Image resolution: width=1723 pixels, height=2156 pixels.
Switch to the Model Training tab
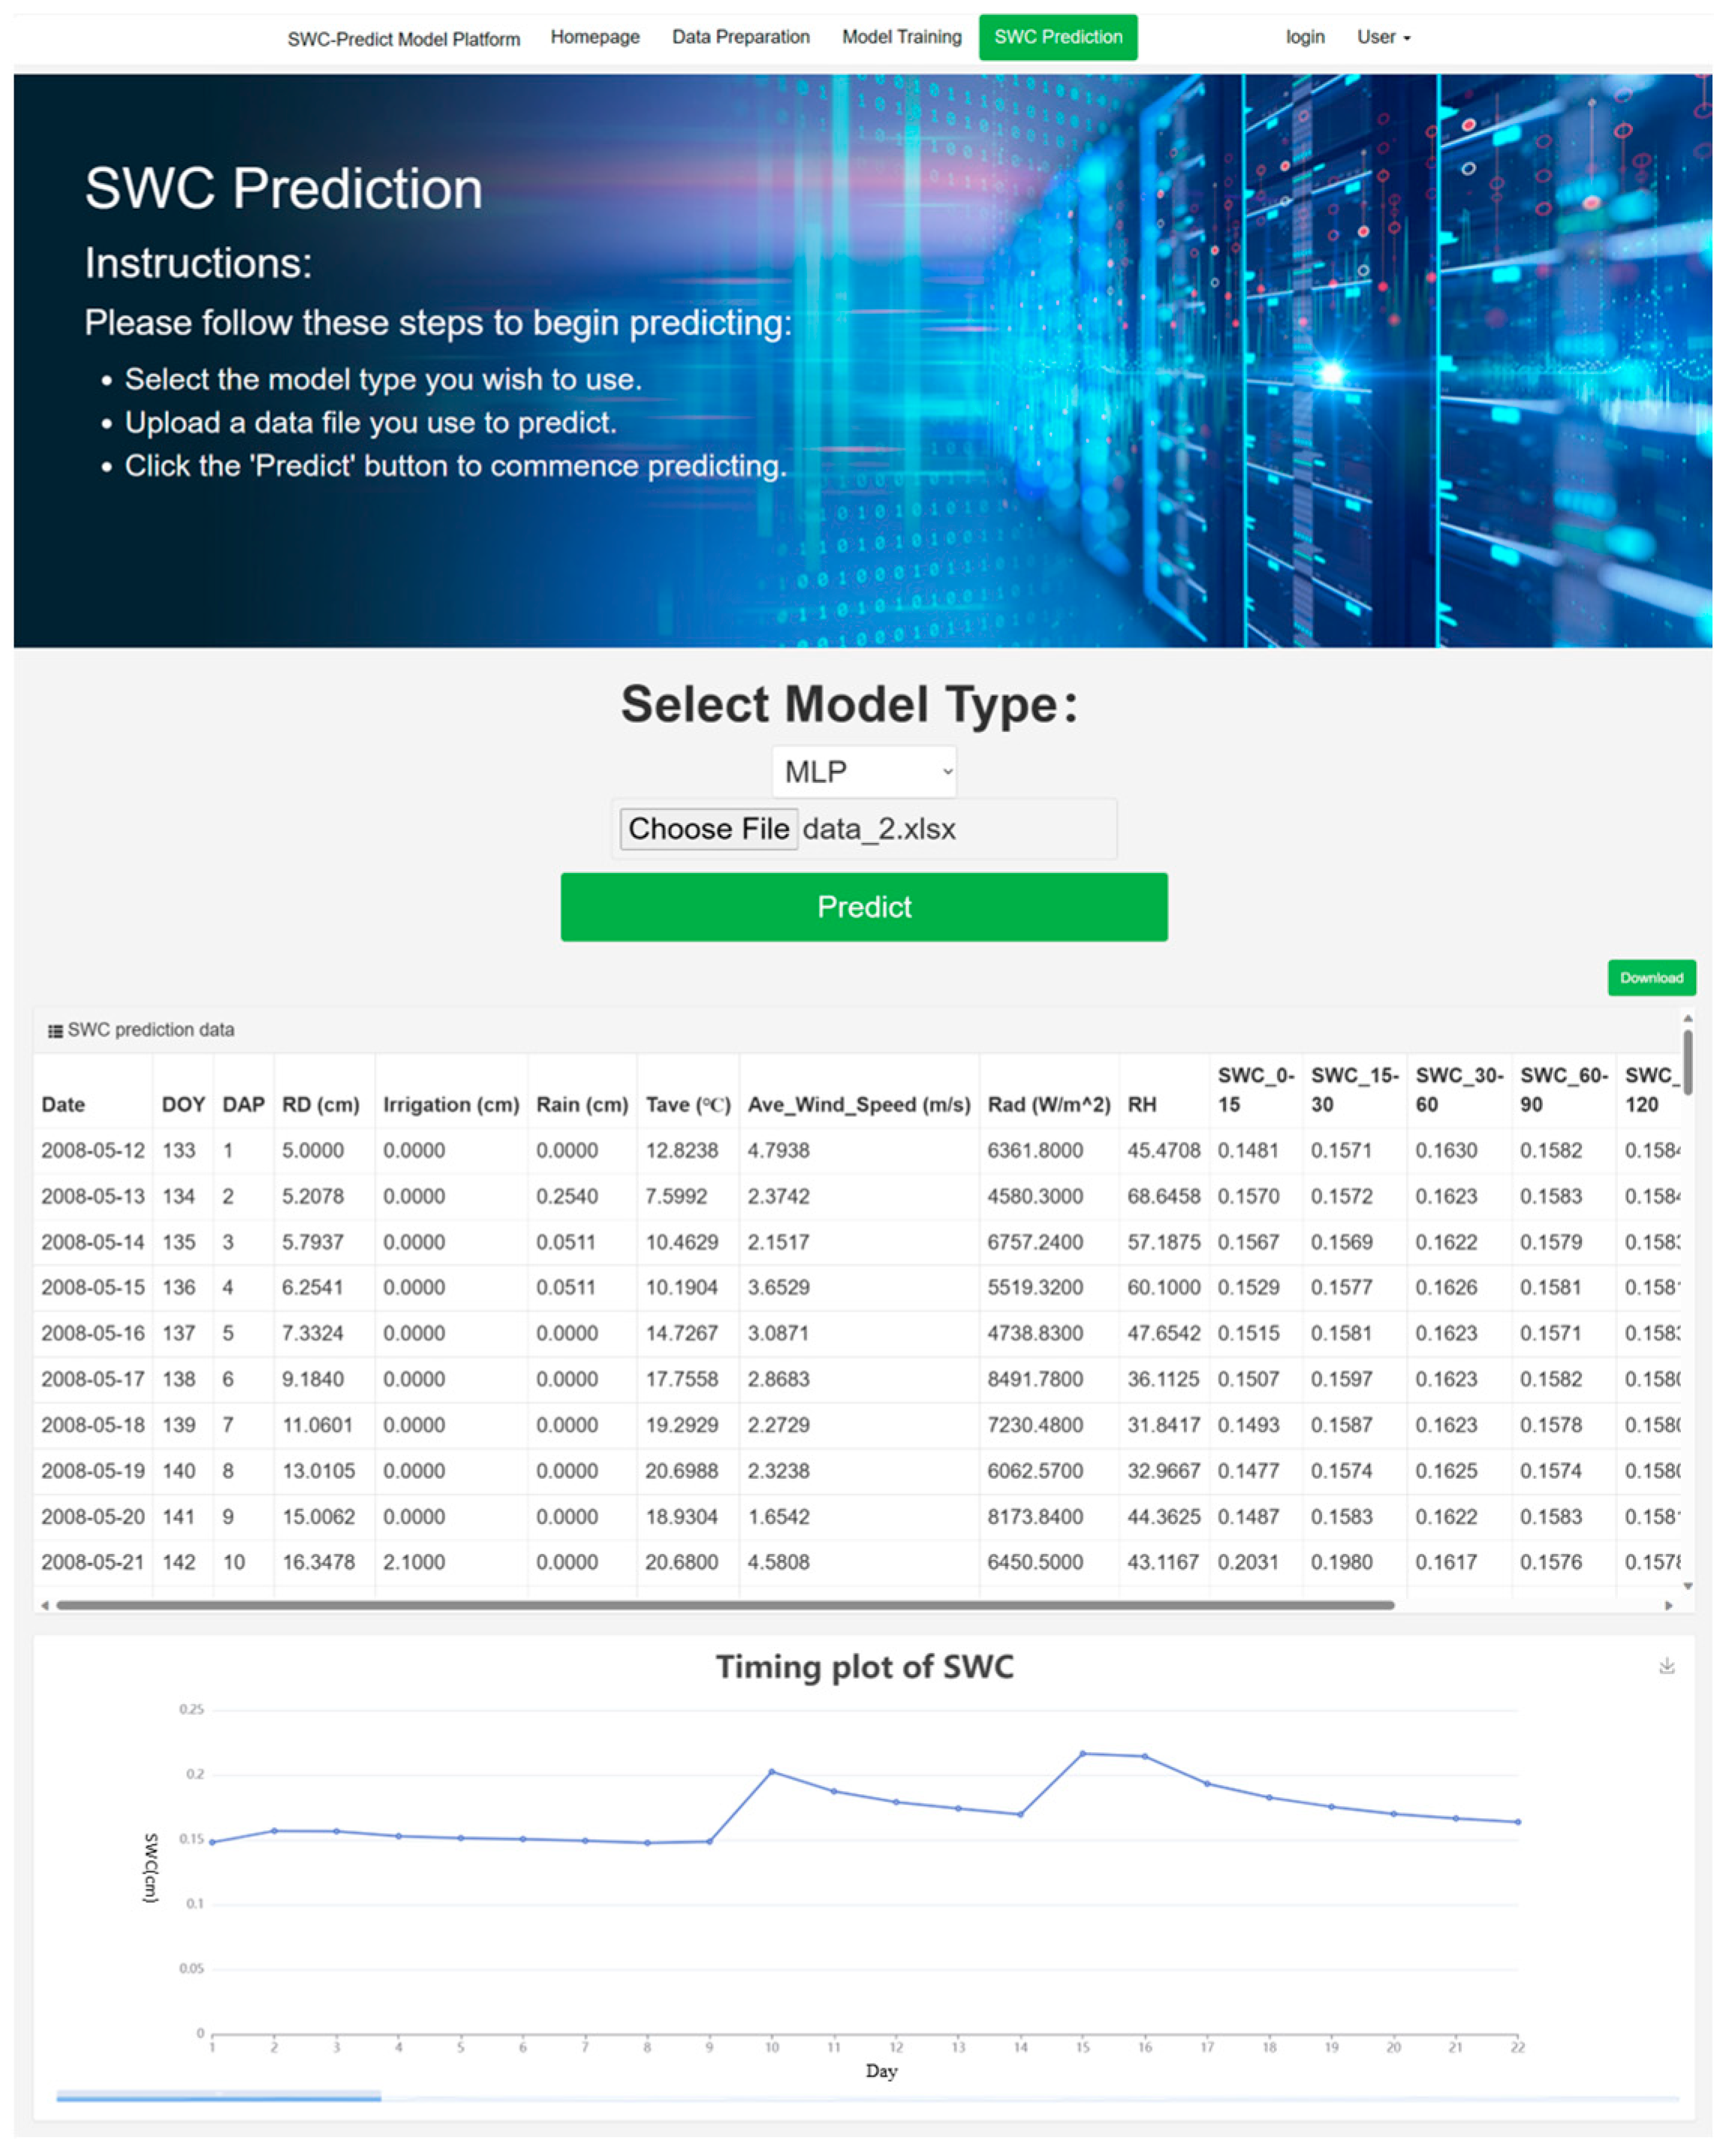pyautogui.click(x=901, y=37)
